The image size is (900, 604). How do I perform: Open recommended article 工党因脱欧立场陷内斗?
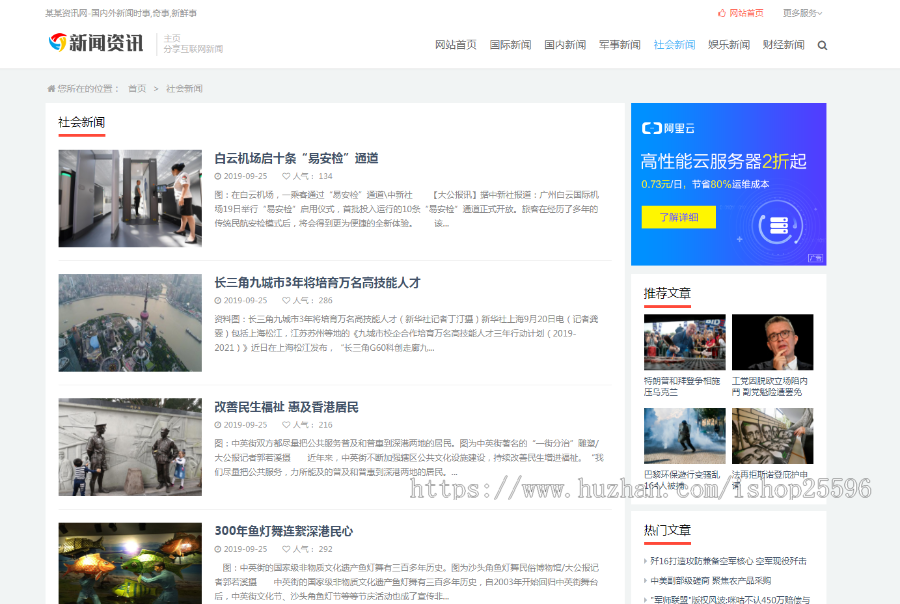[770, 386]
